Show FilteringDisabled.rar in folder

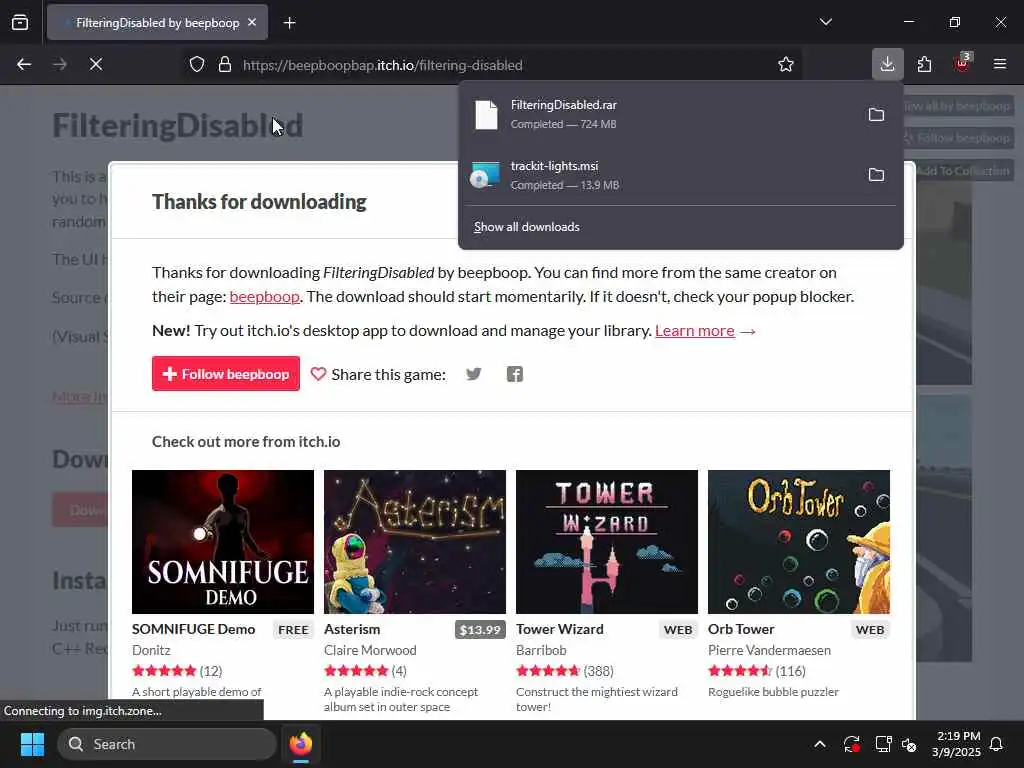(876, 115)
